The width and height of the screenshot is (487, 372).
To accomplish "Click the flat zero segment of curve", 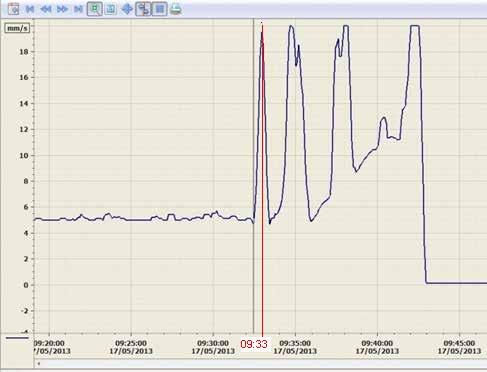I will [x=456, y=283].
